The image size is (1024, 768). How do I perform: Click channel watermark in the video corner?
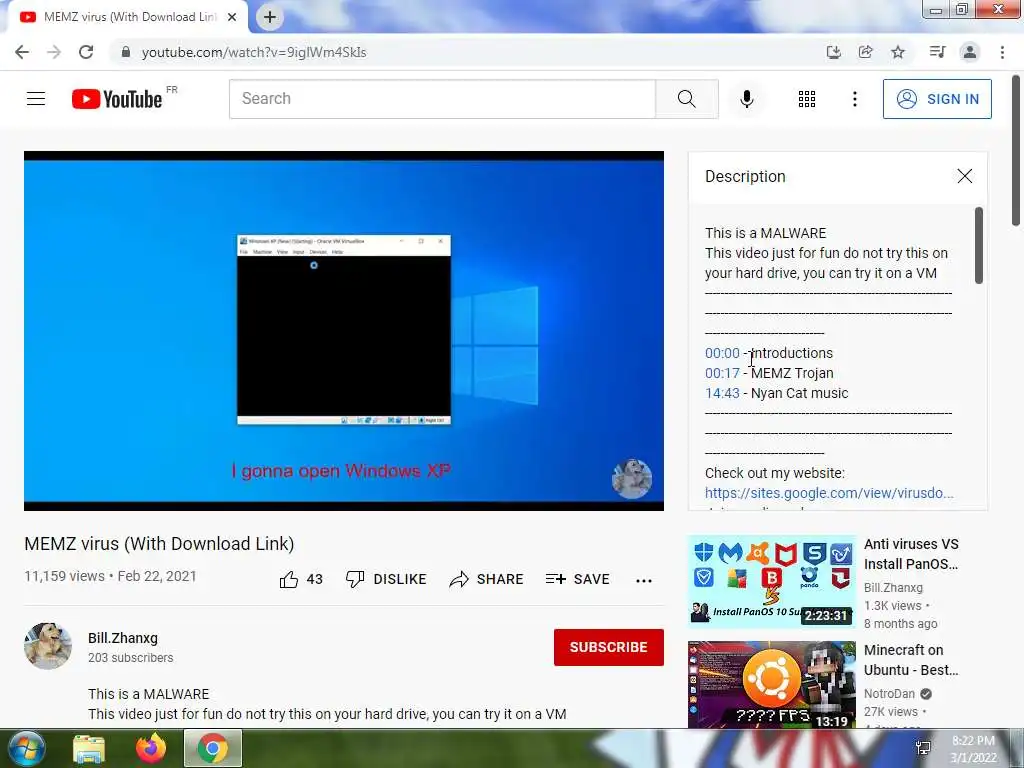tap(632, 479)
